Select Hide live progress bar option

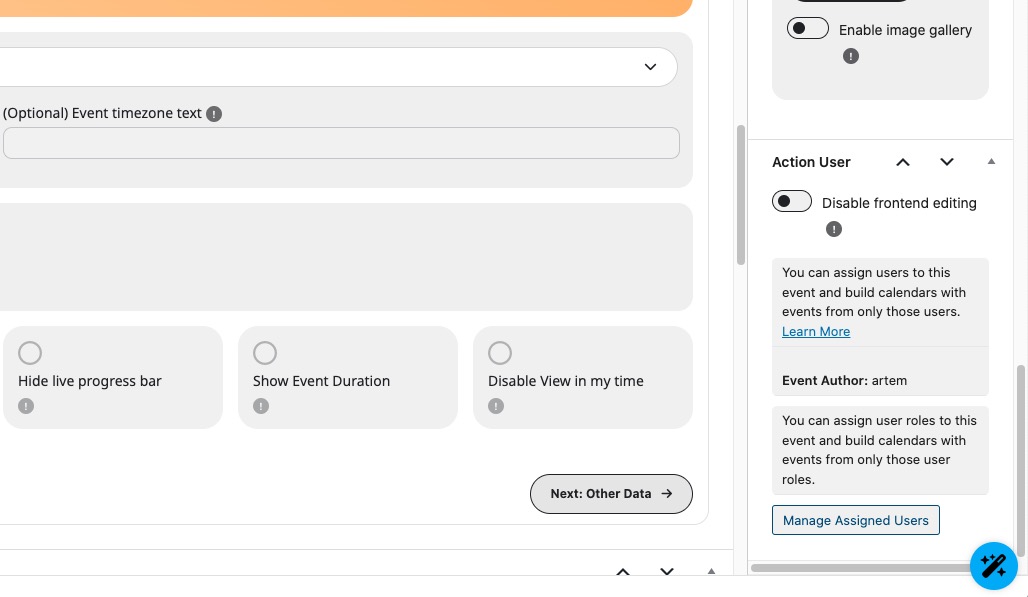click(x=30, y=353)
